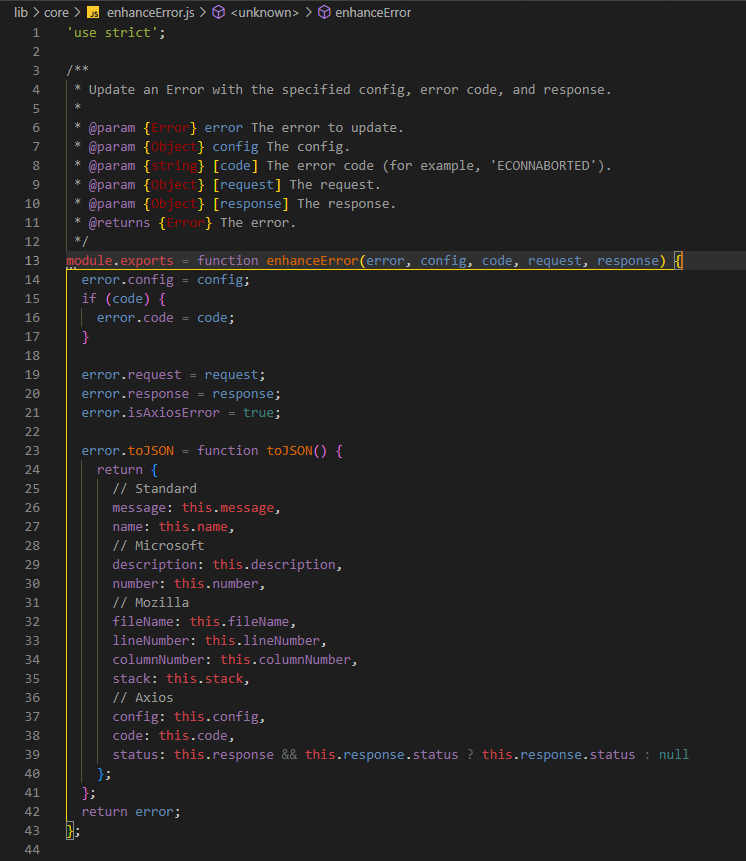Open the core folder breadcrumb
This screenshot has width=746, height=861.
(x=57, y=13)
